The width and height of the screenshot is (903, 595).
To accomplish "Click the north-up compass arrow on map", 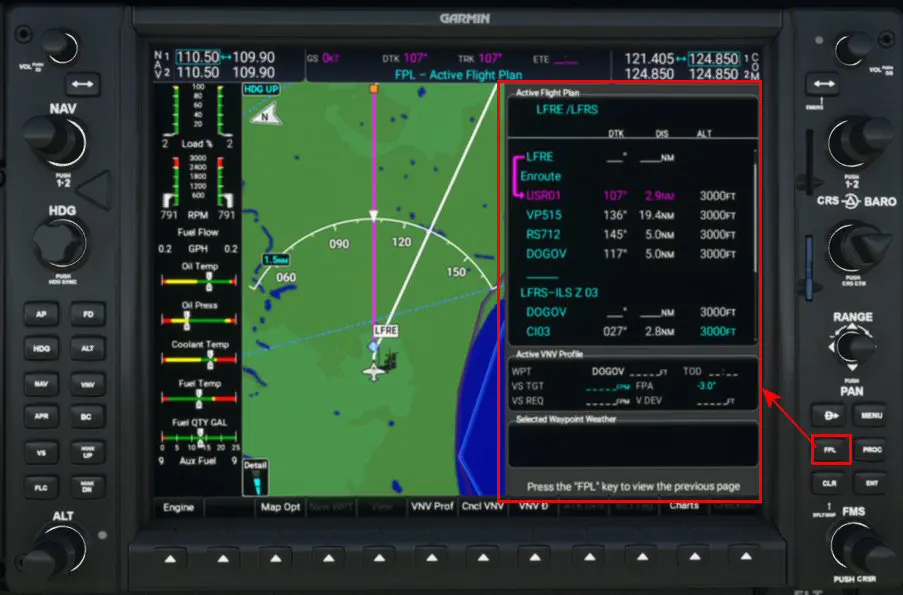I will click(267, 114).
